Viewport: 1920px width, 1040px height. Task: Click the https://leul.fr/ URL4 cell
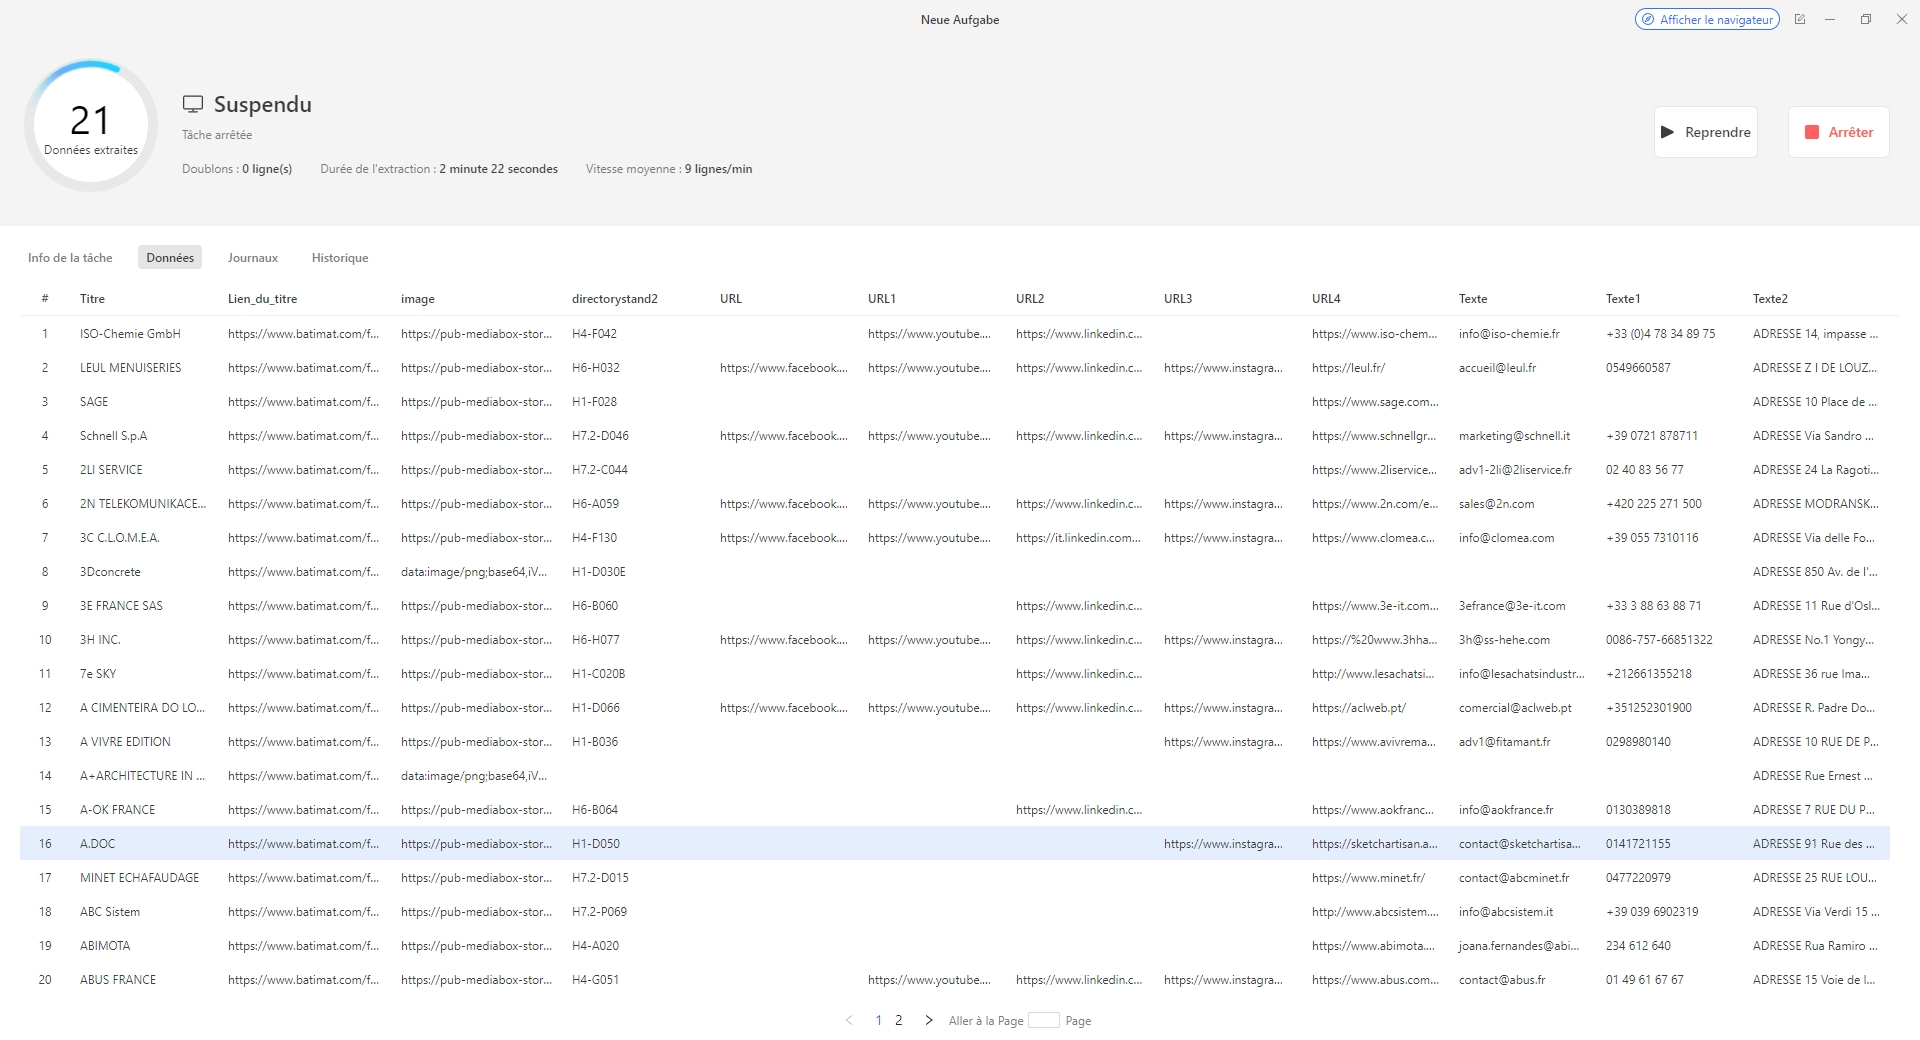click(1349, 368)
